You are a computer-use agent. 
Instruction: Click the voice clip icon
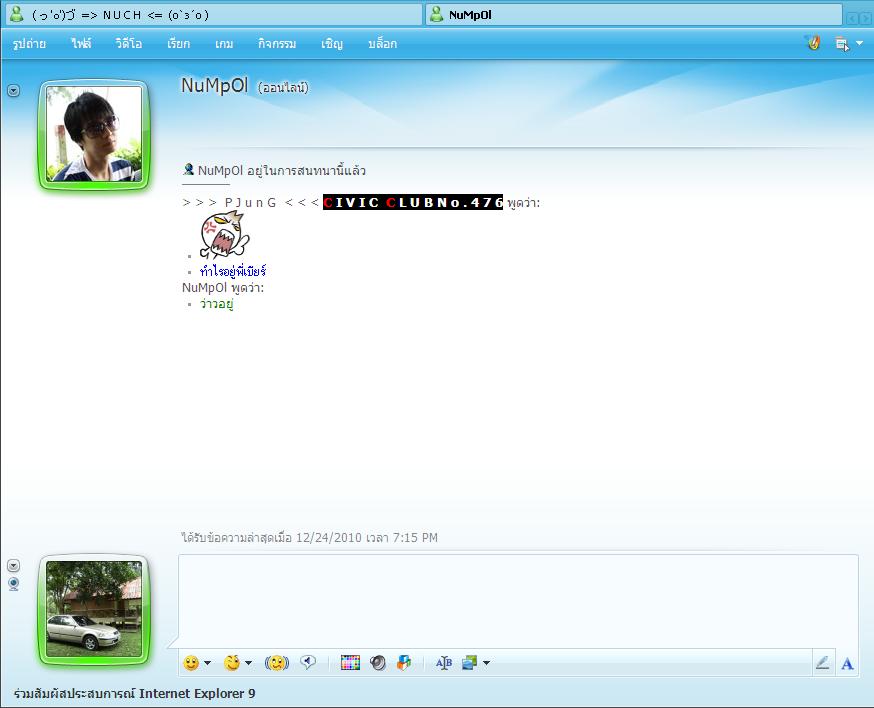309,662
